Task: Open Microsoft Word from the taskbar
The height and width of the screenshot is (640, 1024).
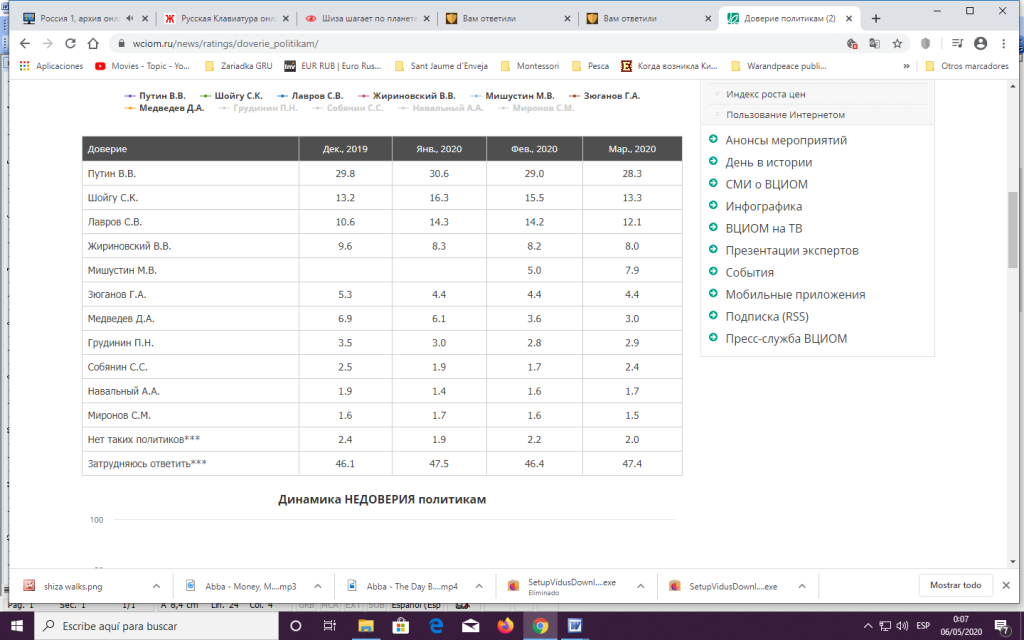Action: click(575, 625)
